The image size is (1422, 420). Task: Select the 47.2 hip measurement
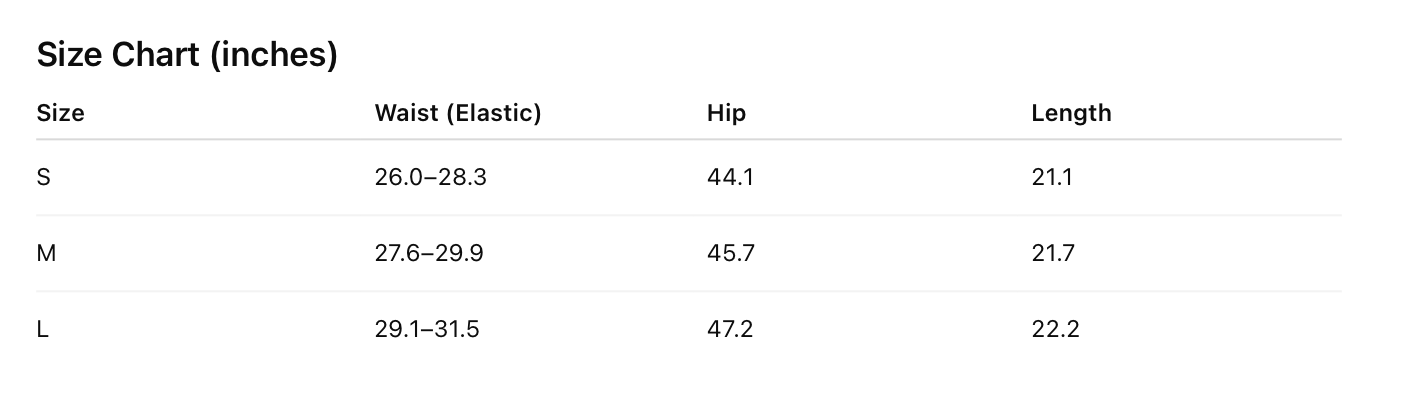point(729,329)
